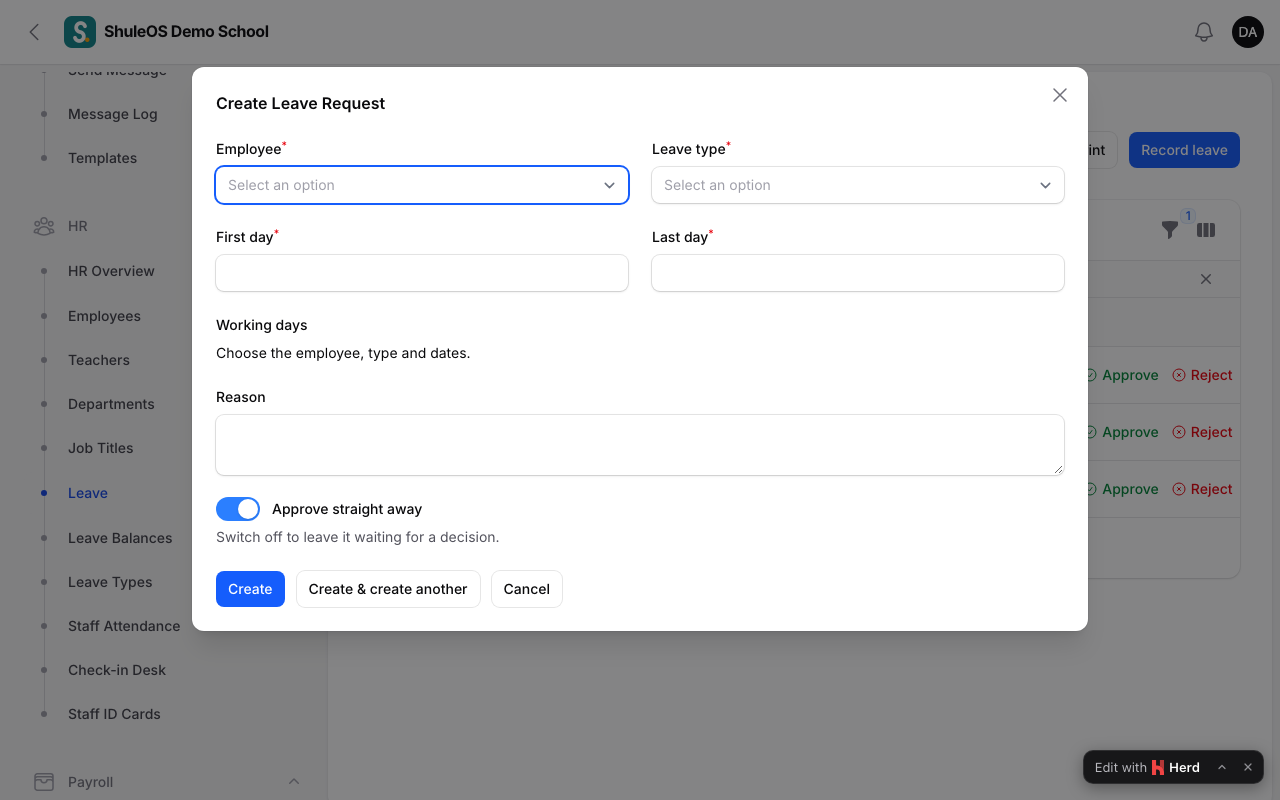This screenshot has height=800, width=1280.
Task: Toggle table columns icon
Action: [x=1206, y=230]
